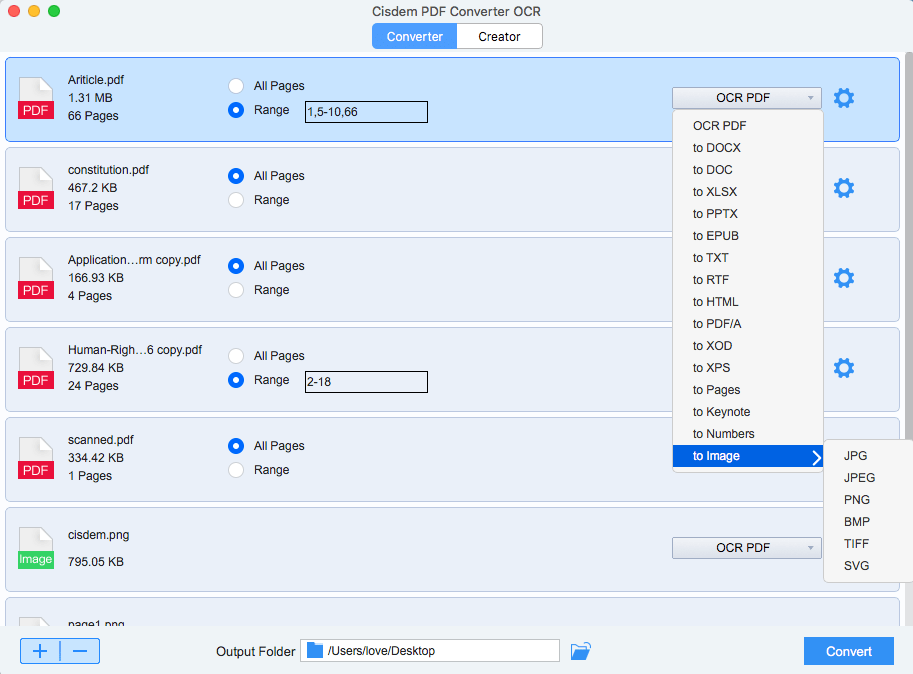Select PNG in image format submenu
The height and width of the screenshot is (674, 913).
857,500
